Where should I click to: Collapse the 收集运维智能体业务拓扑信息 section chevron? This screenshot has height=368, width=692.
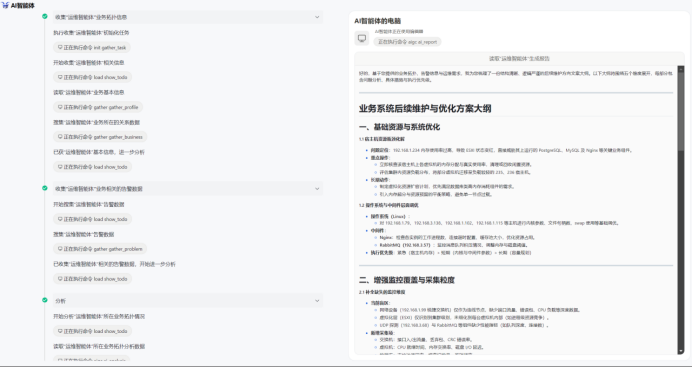[317, 17]
